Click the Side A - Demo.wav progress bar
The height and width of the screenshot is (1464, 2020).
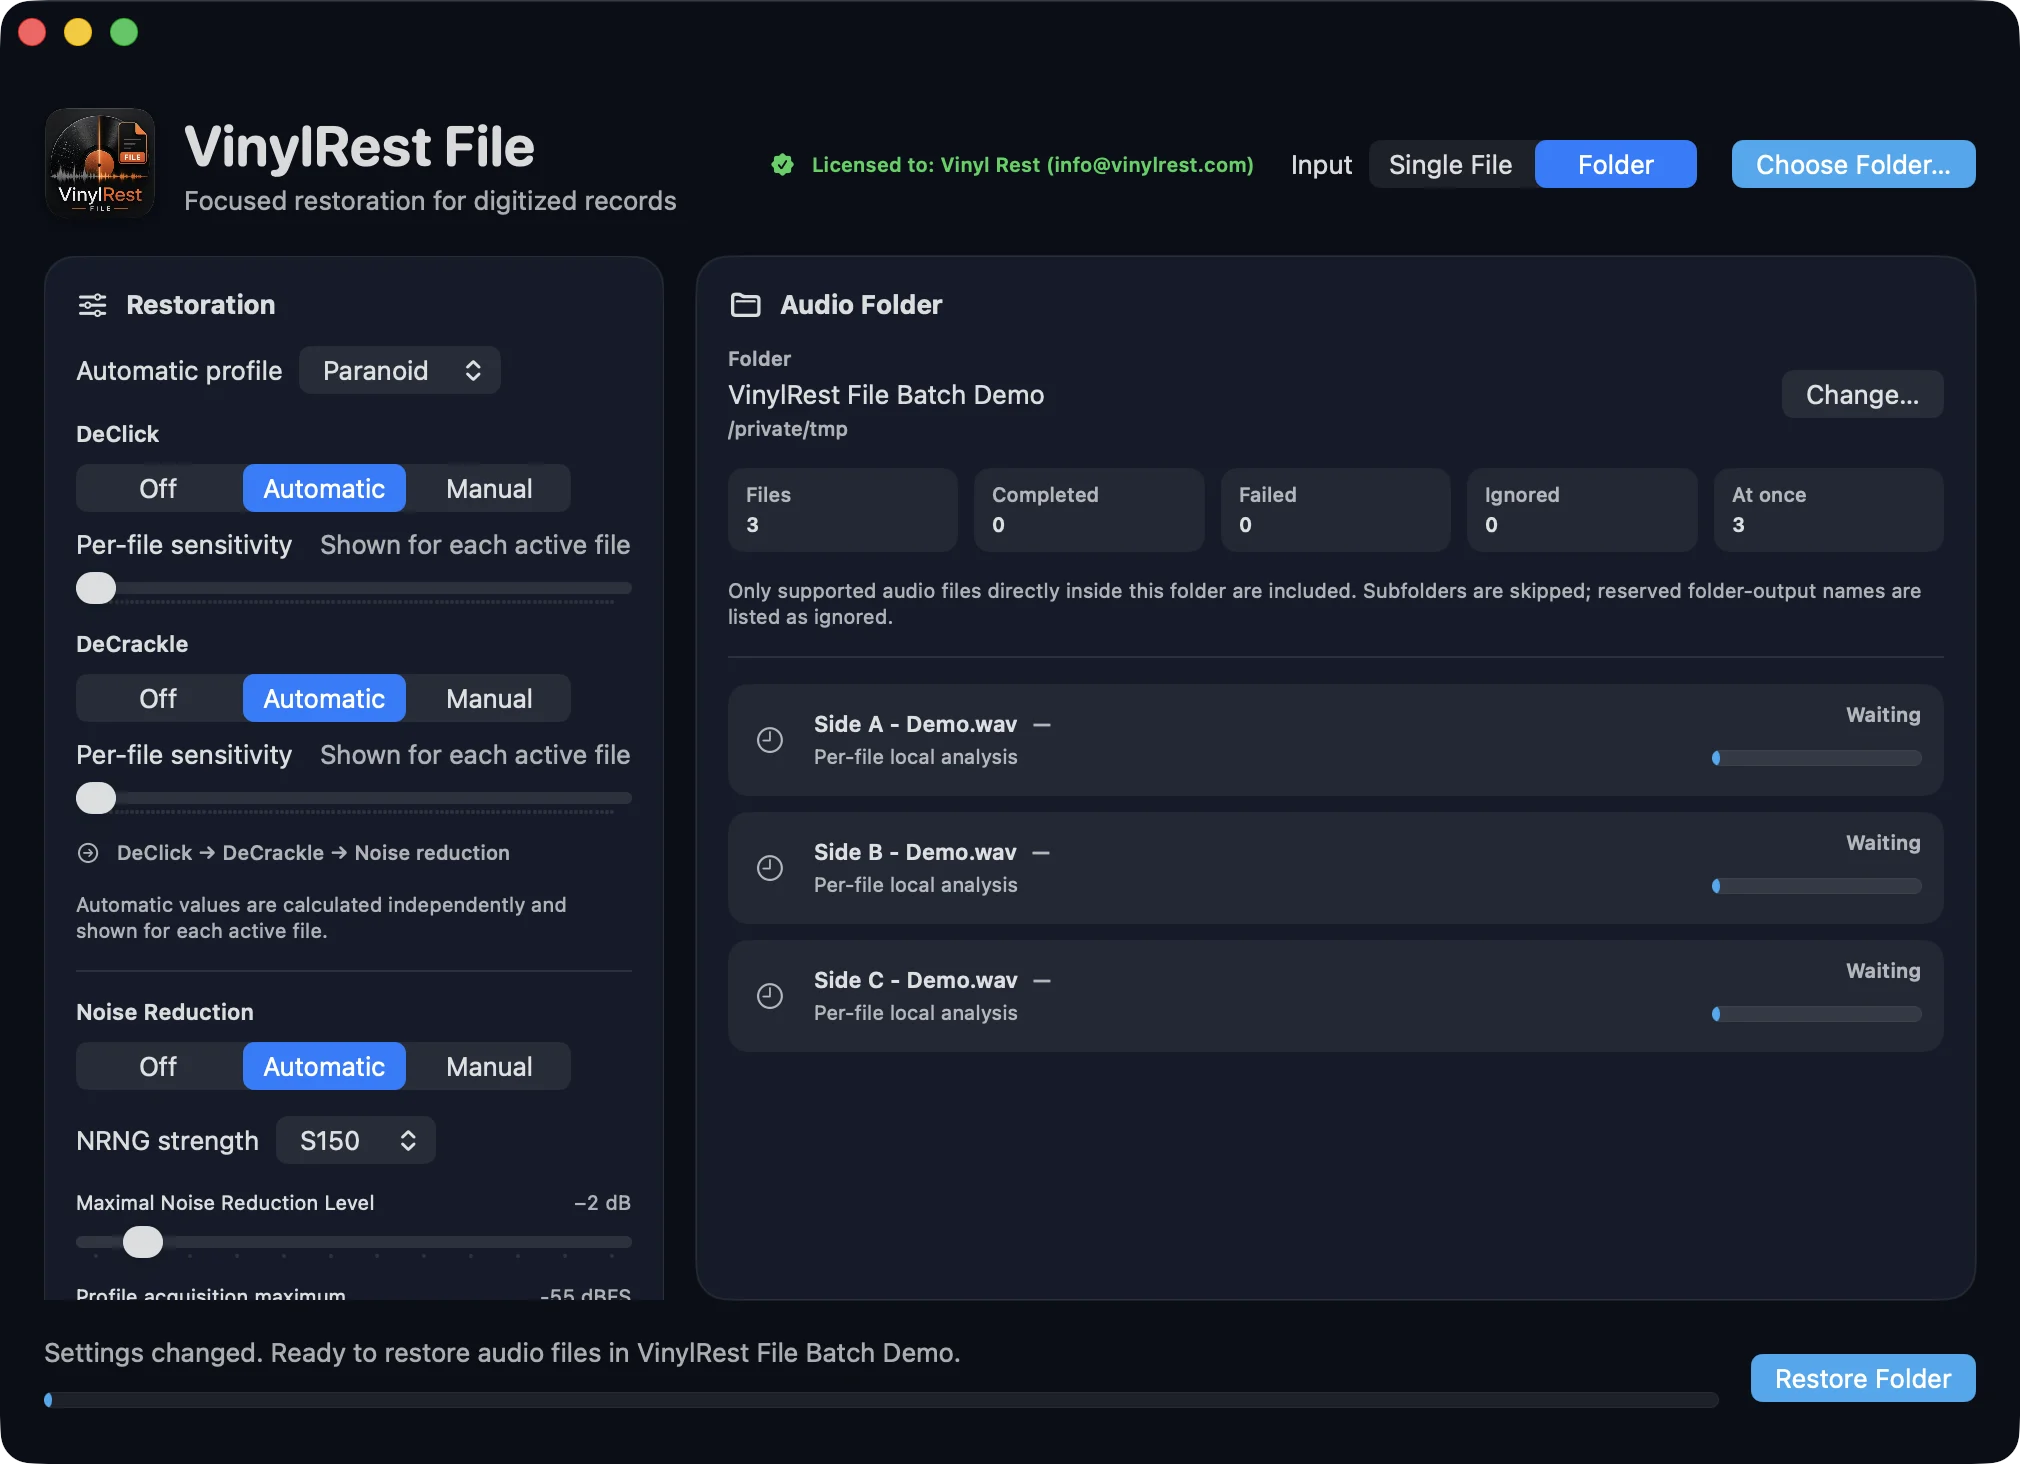tap(1817, 758)
